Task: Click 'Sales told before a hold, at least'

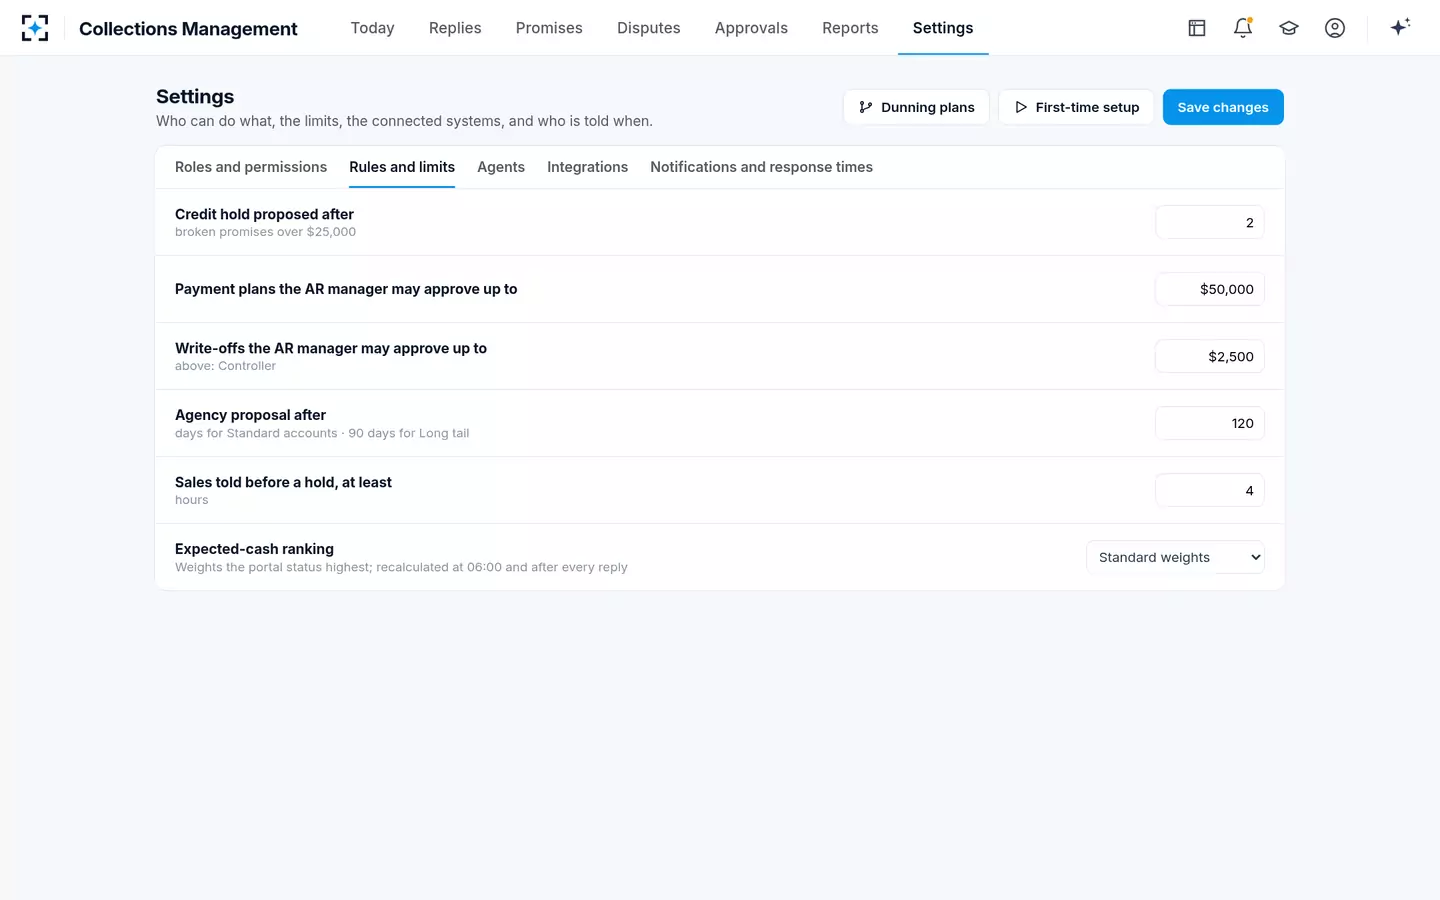Action: (x=283, y=482)
